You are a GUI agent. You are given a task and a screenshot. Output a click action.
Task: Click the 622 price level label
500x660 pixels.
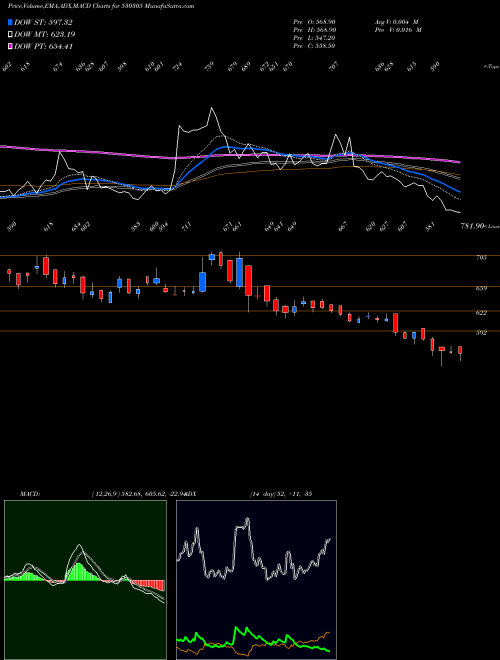[481, 313]
